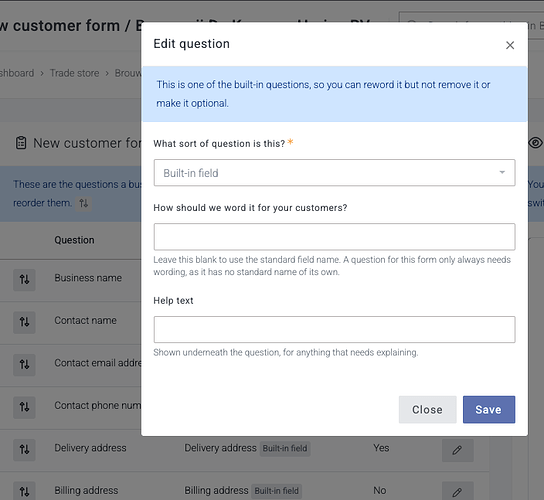Click reorder handle for Business name

(24, 280)
